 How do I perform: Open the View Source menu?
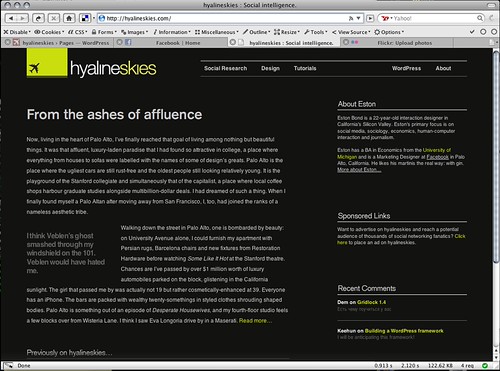coord(351,32)
